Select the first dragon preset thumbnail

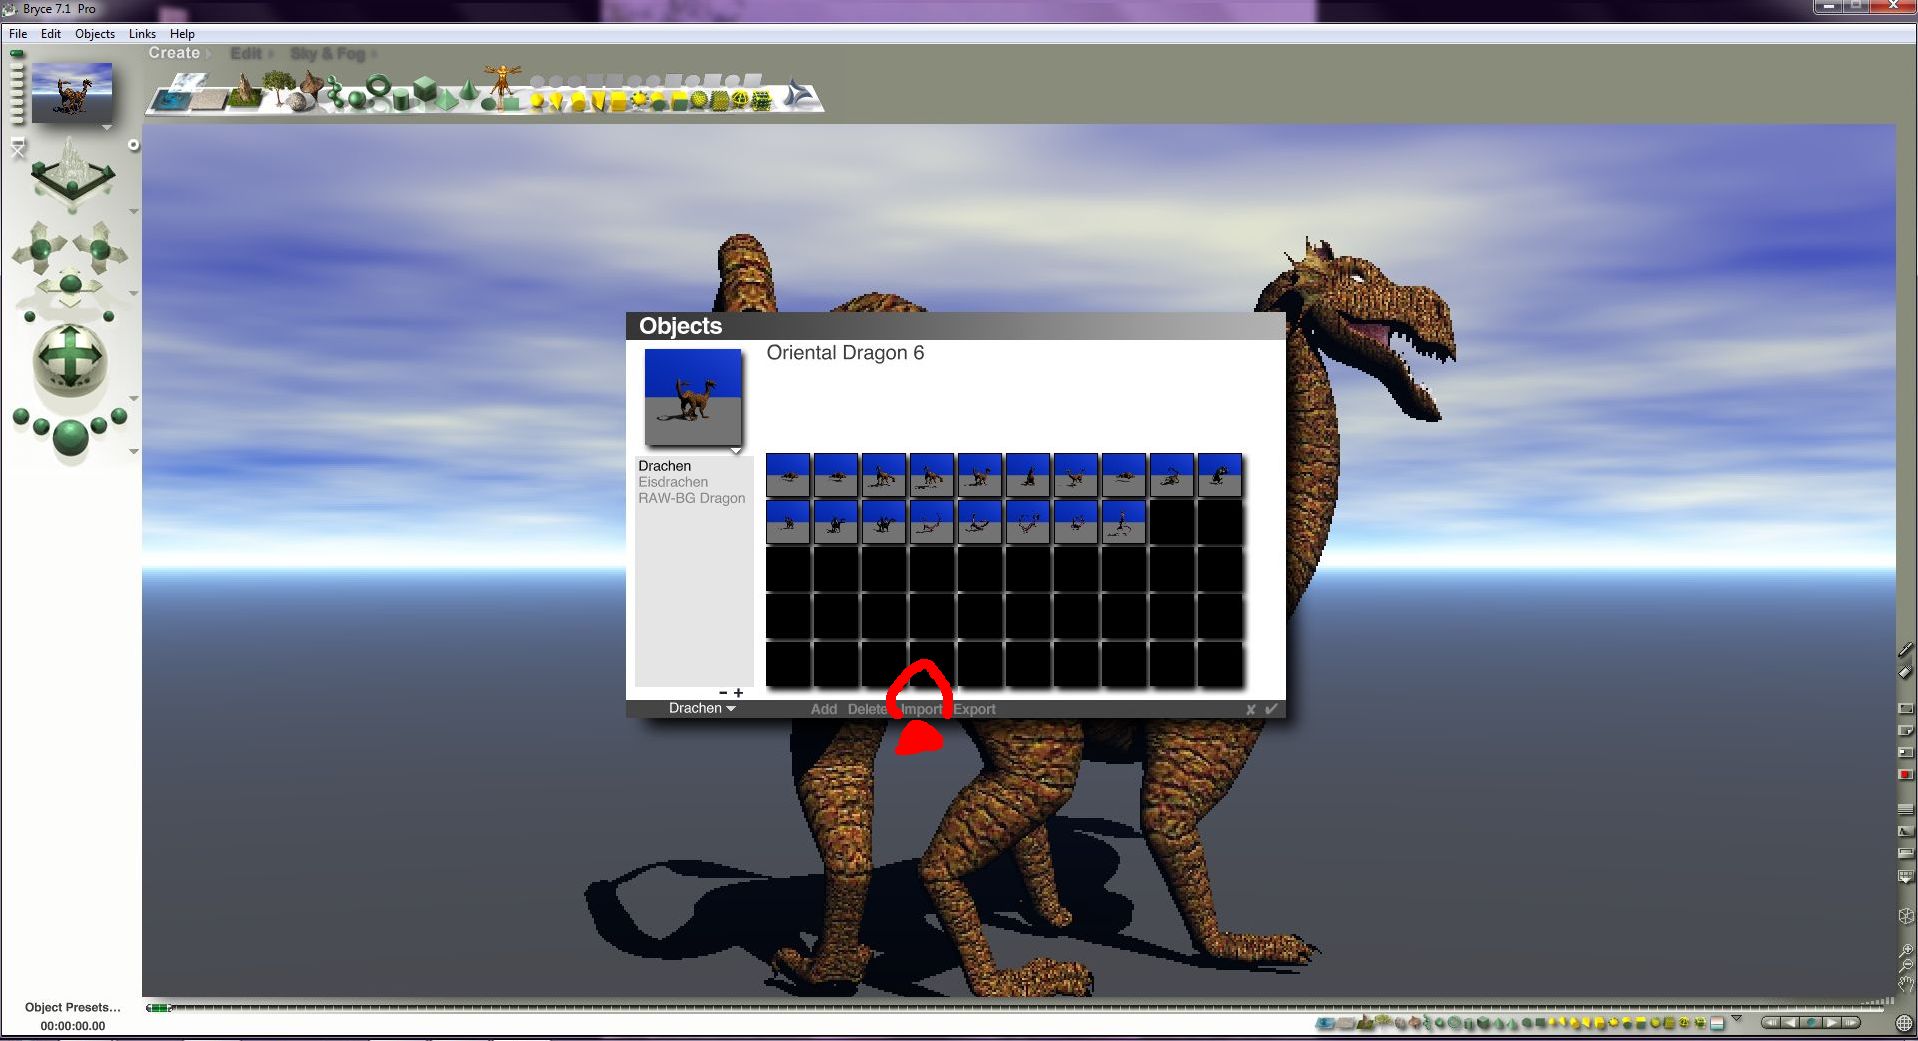[x=788, y=475]
